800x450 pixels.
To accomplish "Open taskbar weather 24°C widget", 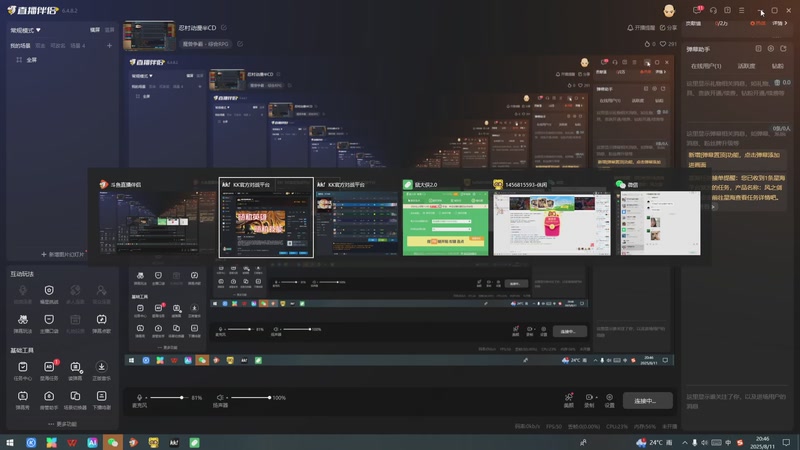I will (654, 442).
